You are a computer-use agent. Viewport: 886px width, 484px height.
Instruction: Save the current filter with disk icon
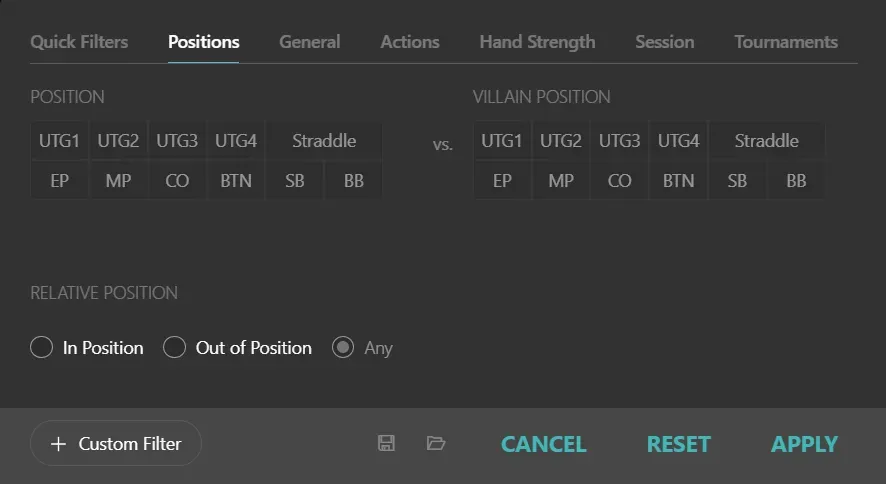coord(386,443)
